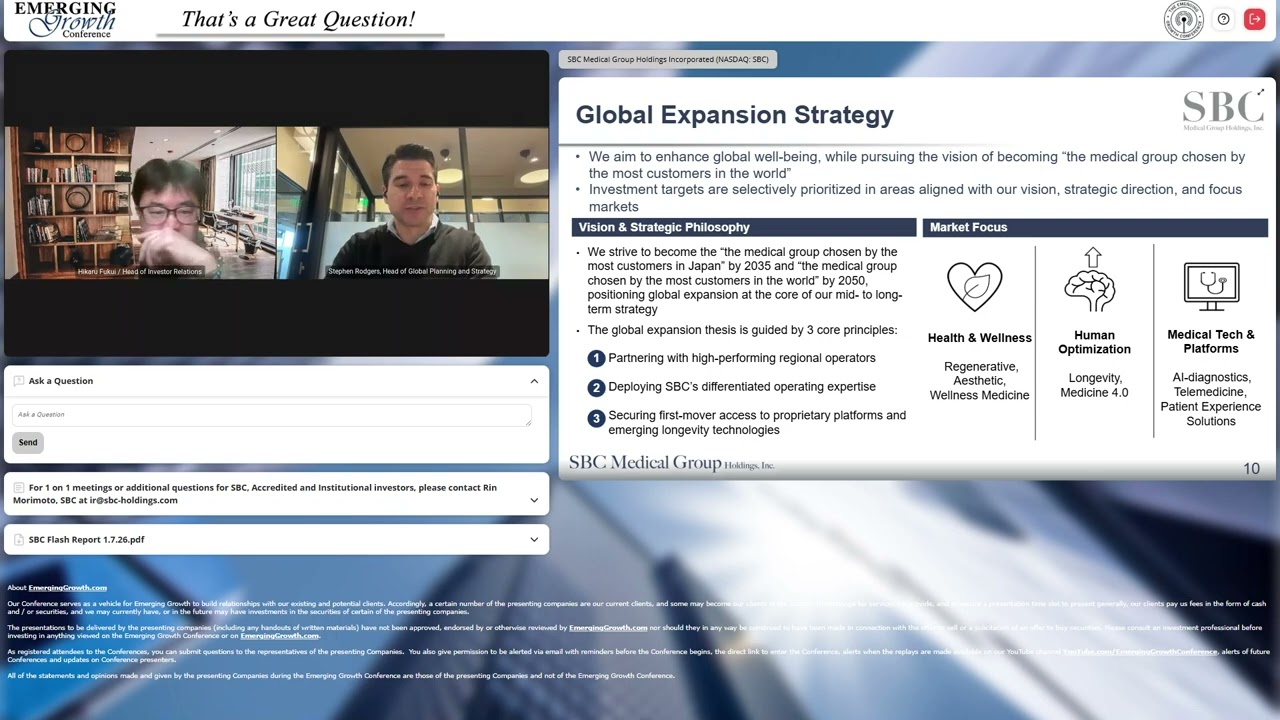Click the SBC logo on the slide
1280x720 pixels.
(x=1223, y=111)
